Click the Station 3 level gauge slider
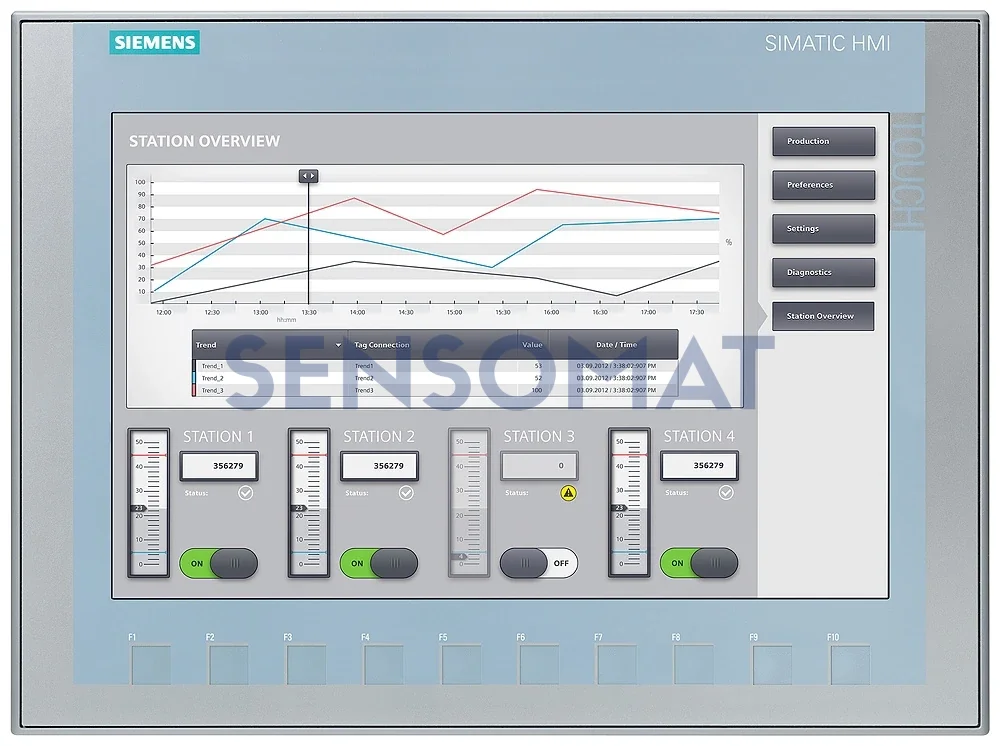The image size is (1000, 746). pos(469,503)
